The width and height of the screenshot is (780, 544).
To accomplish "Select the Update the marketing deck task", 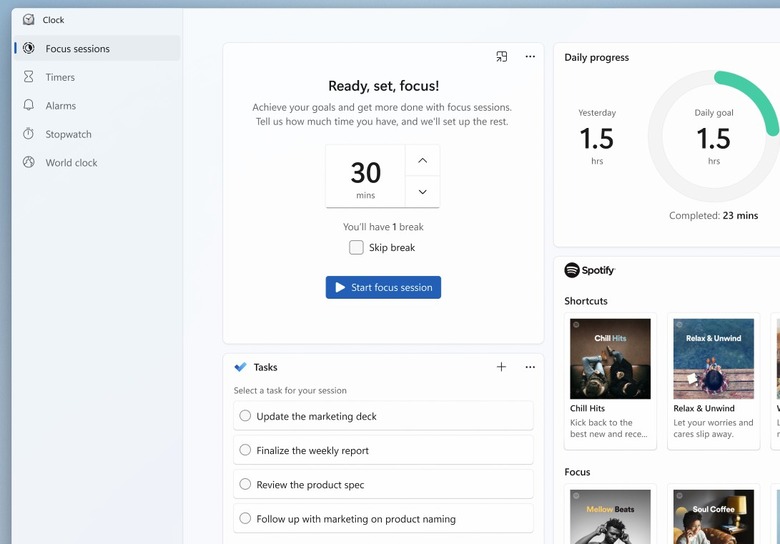I will point(245,416).
